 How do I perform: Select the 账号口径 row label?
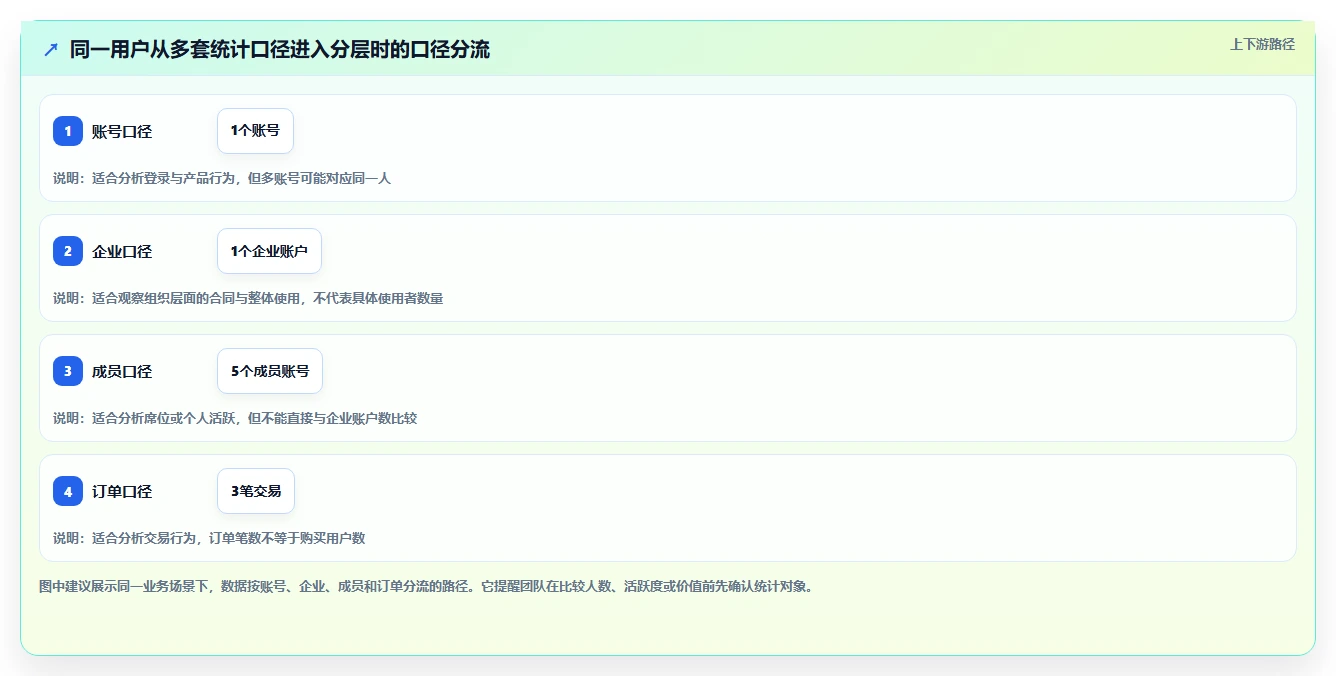pyautogui.click(x=122, y=131)
